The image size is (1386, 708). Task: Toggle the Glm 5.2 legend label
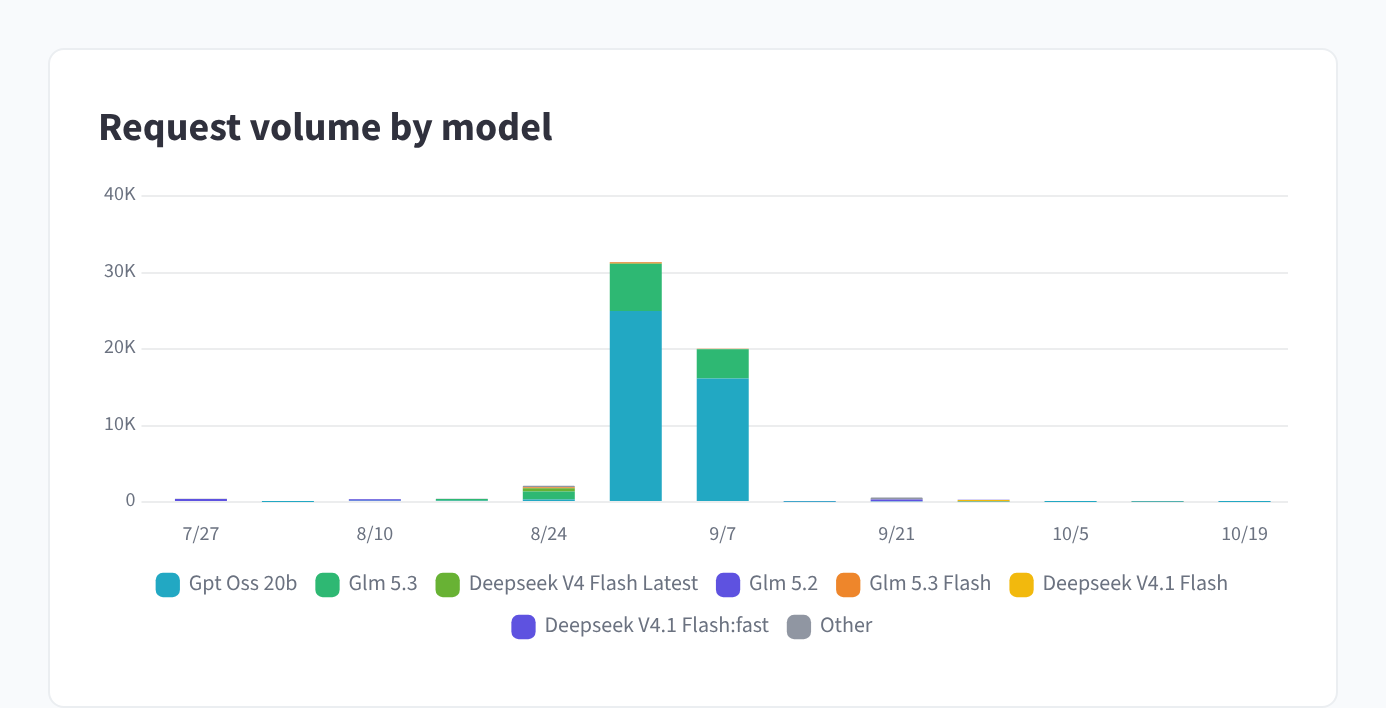[x=783, y=584]
